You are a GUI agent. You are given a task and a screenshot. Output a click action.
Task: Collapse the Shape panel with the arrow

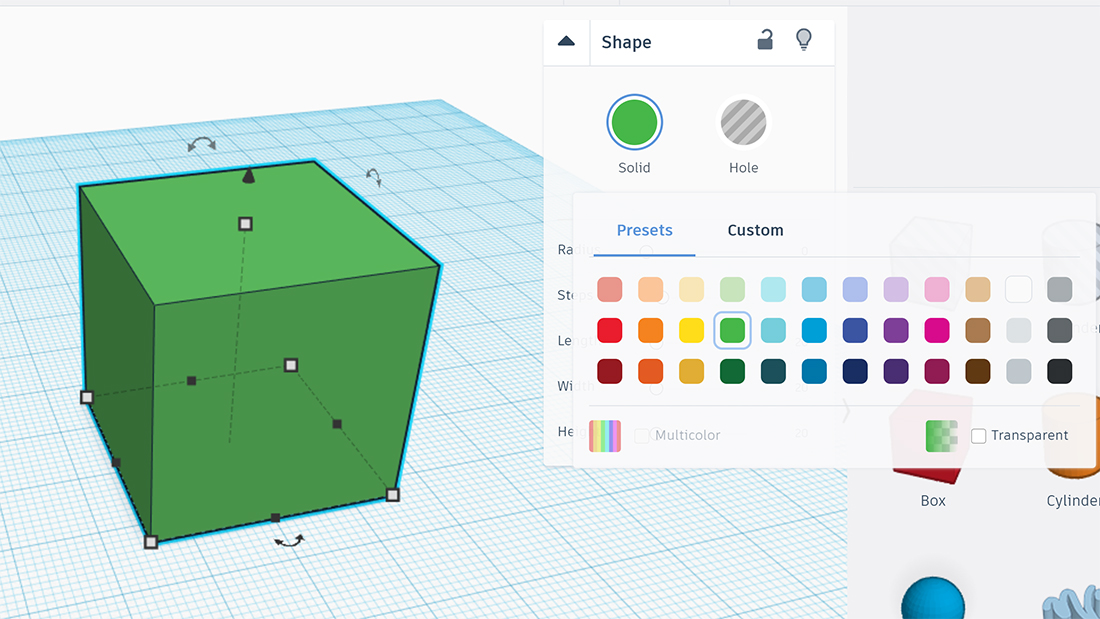click(566, 42)
